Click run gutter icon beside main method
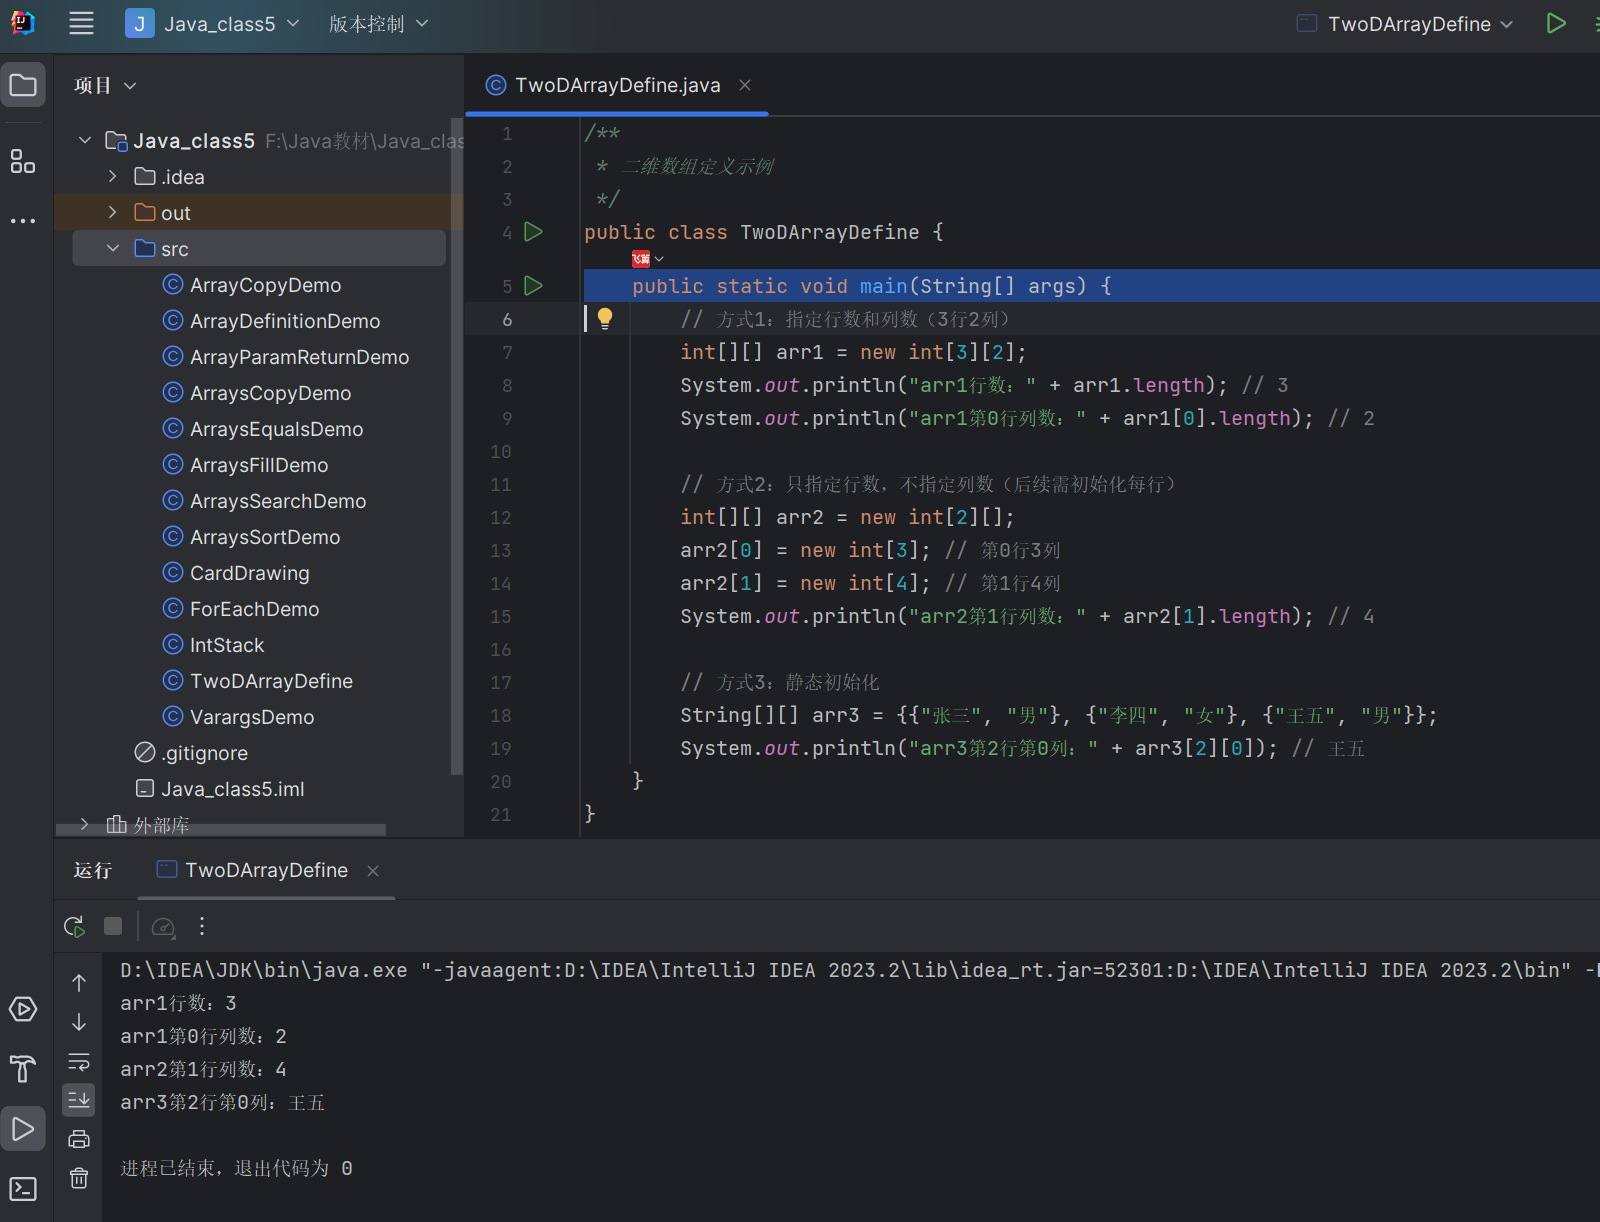 coord(534,286)
